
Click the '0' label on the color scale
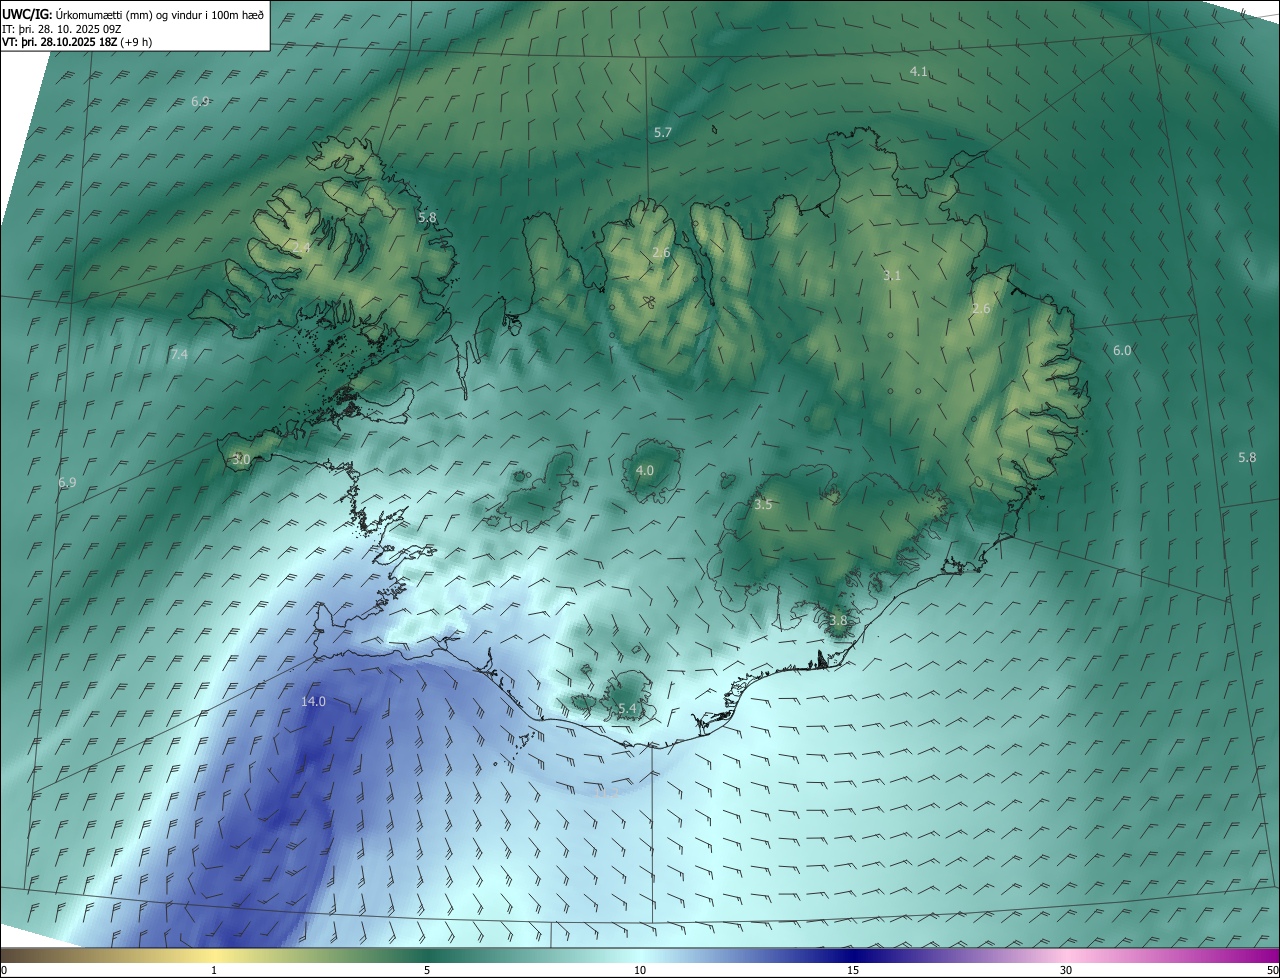4,970
